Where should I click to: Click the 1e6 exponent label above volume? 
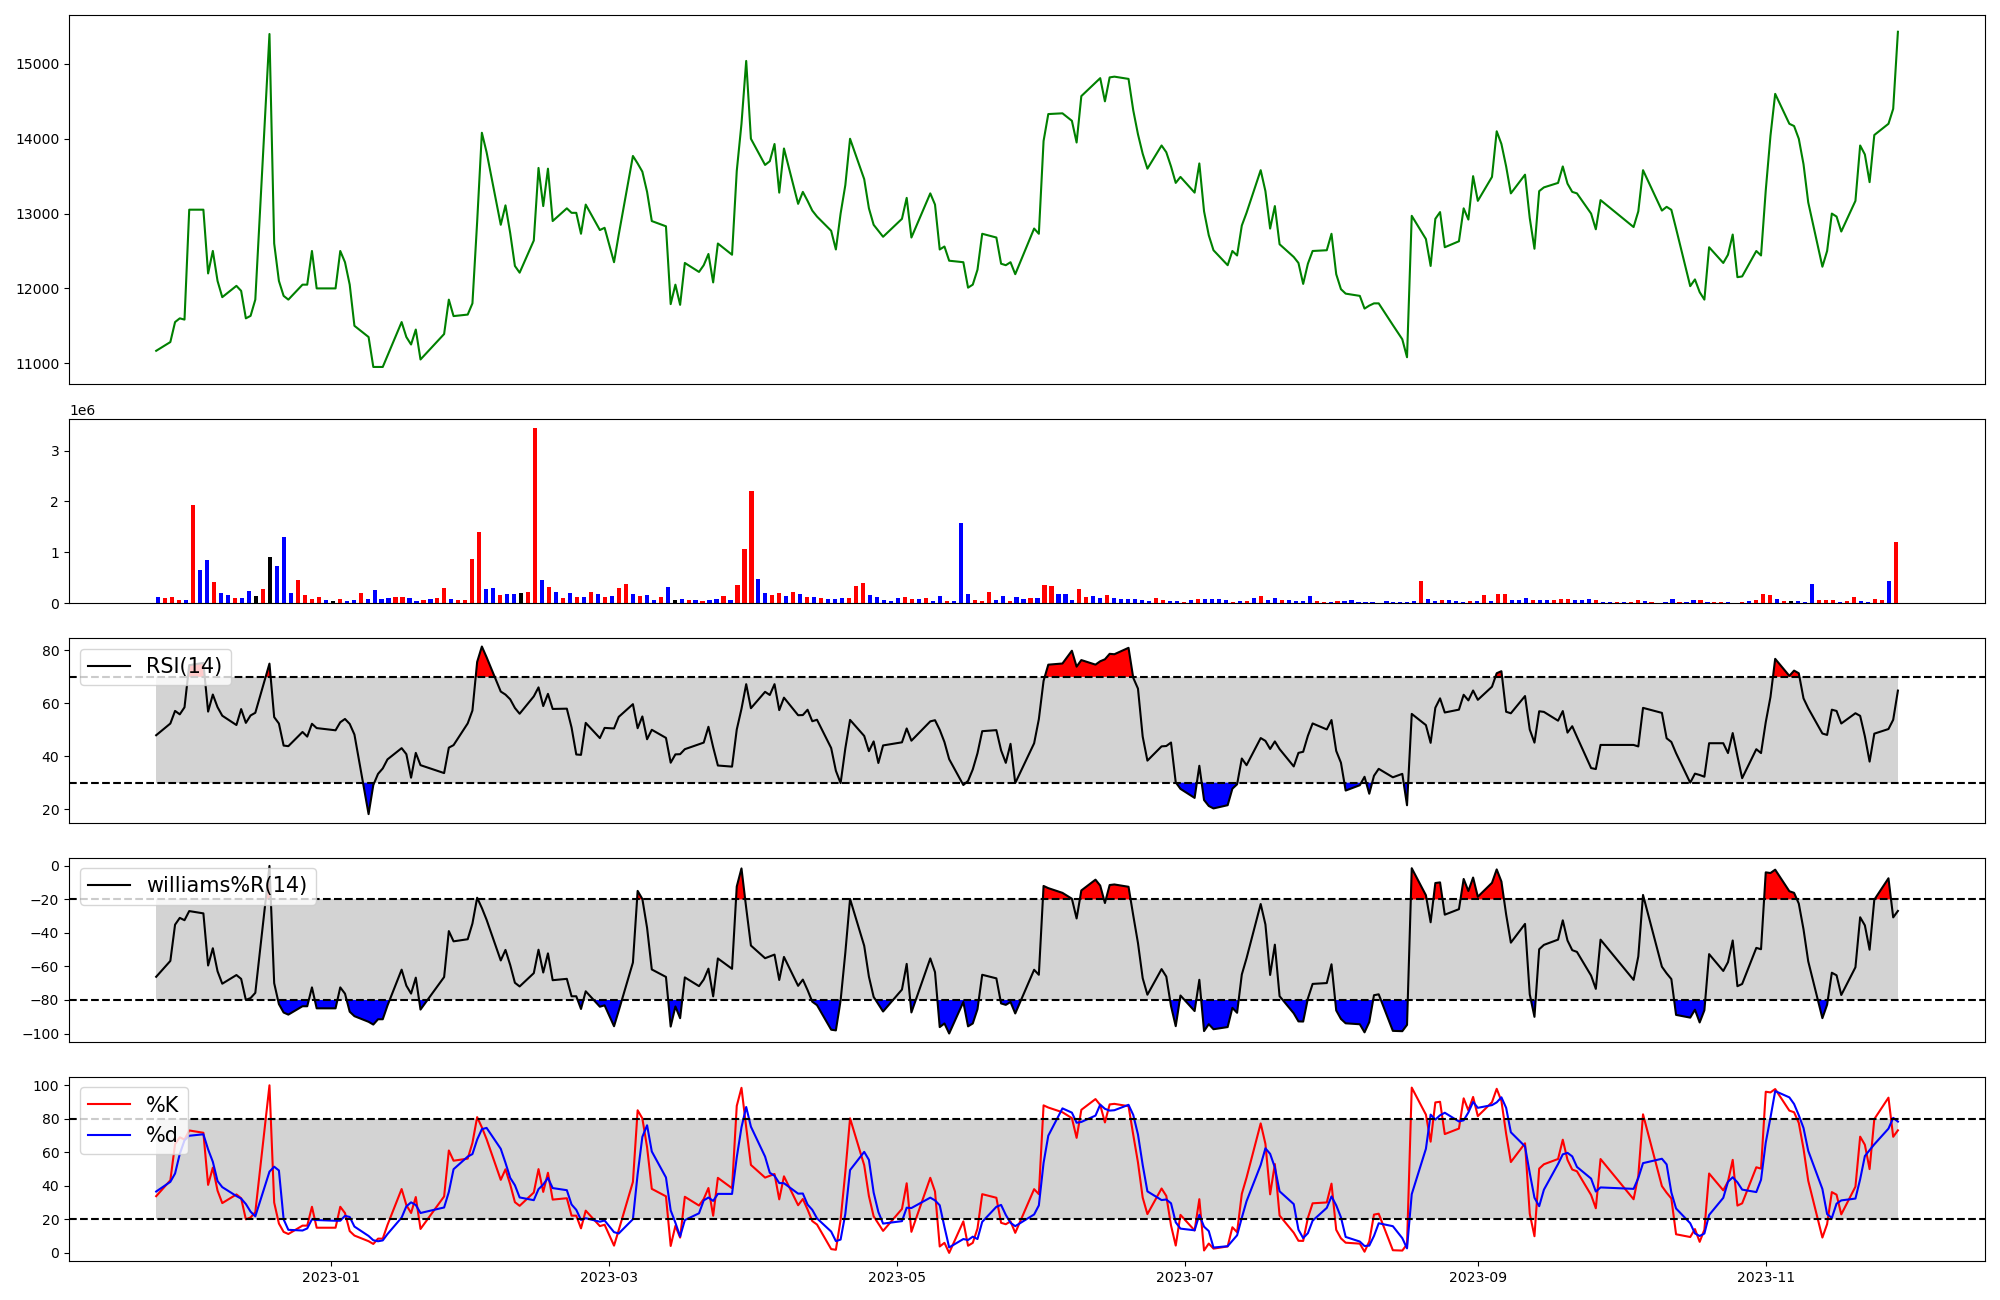click(x=82, y=411)
